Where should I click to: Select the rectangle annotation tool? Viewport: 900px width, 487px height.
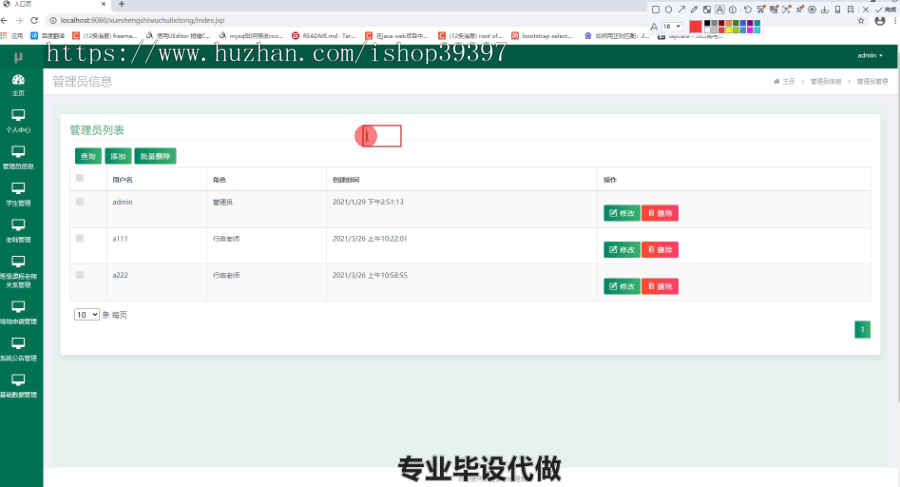click(x=655, y=10)
